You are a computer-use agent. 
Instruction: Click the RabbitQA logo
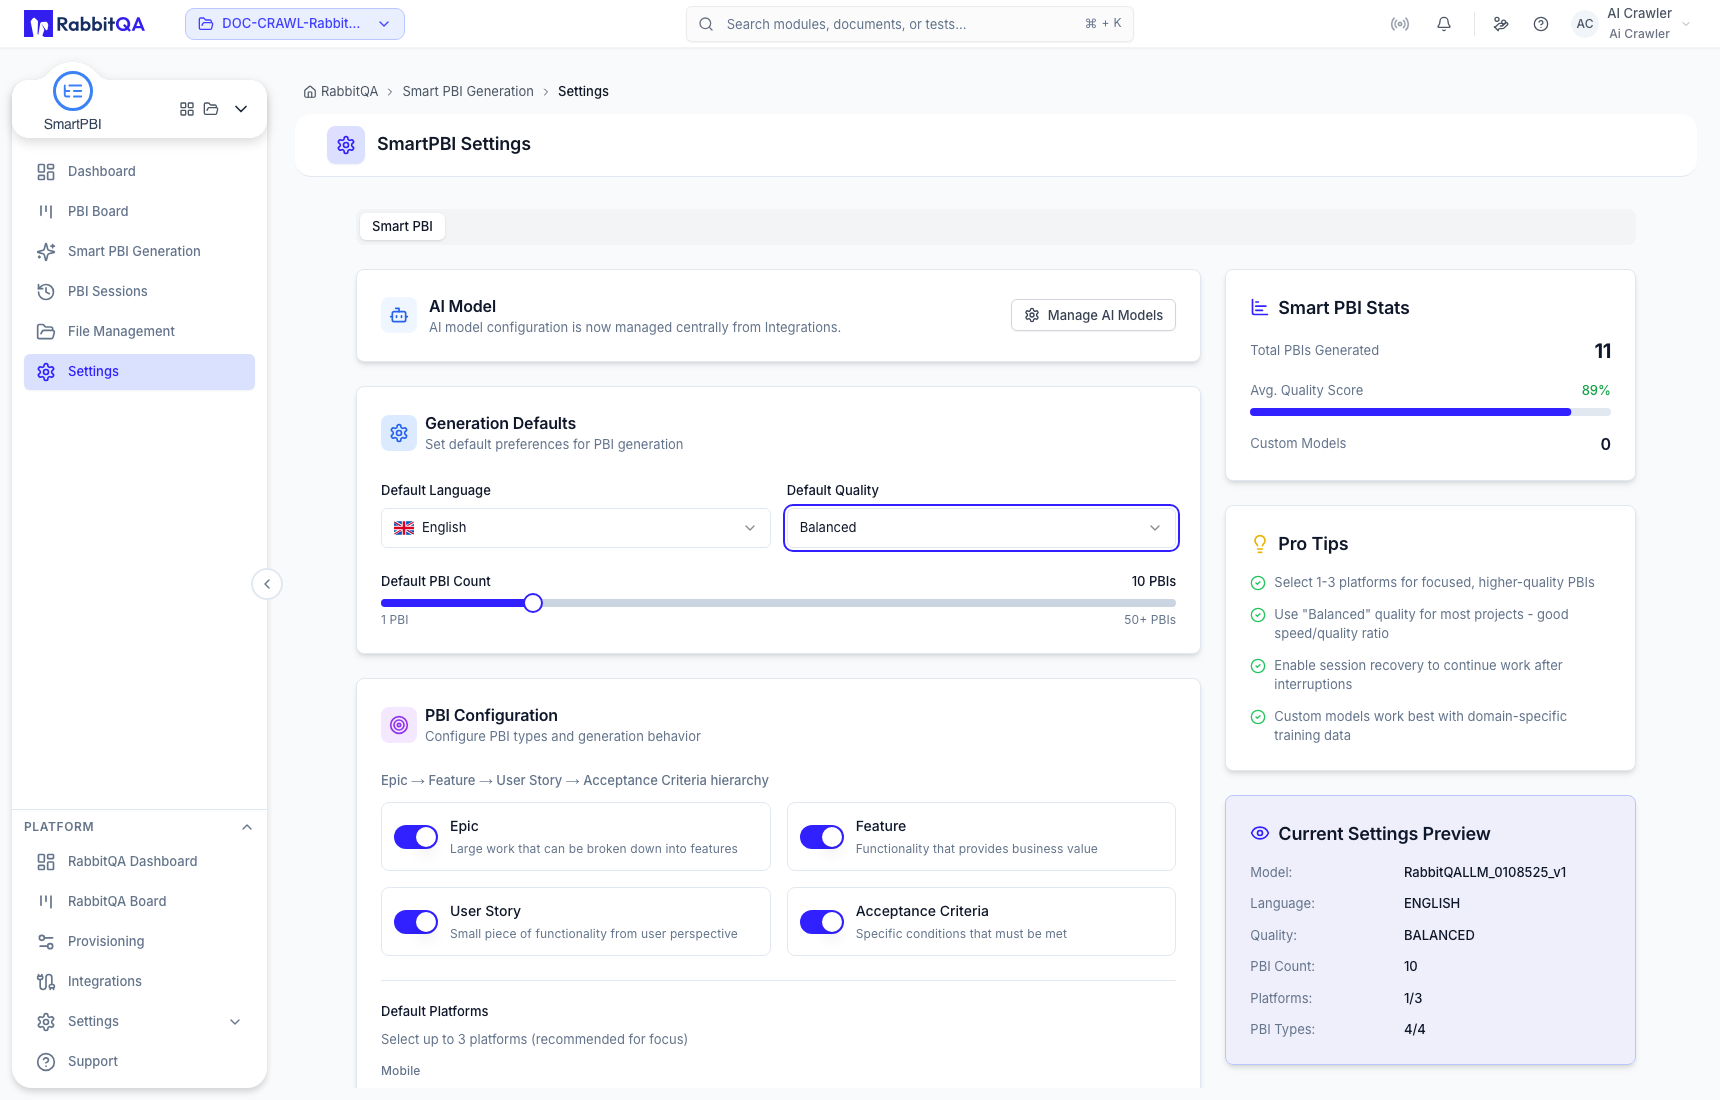point(85,24)
